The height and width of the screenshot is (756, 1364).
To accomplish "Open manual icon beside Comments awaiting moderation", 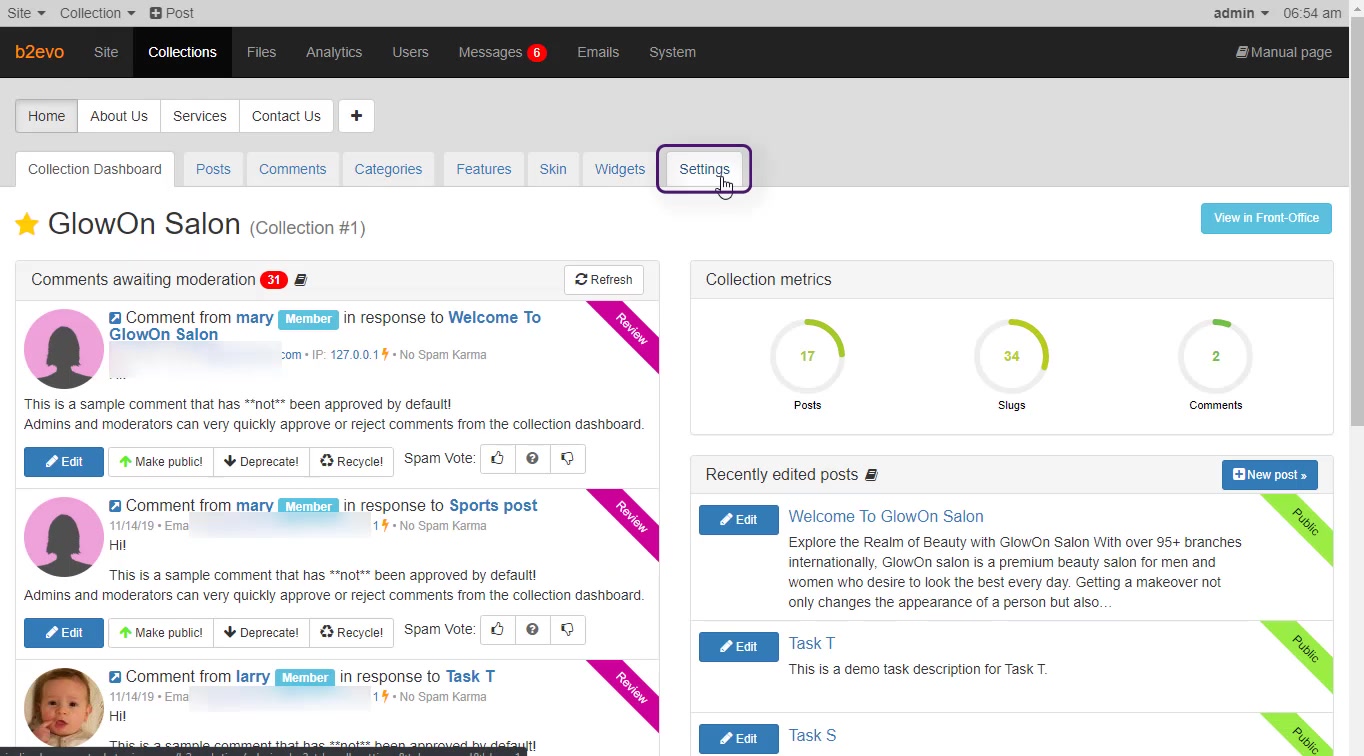I will (x=301, y=280).
